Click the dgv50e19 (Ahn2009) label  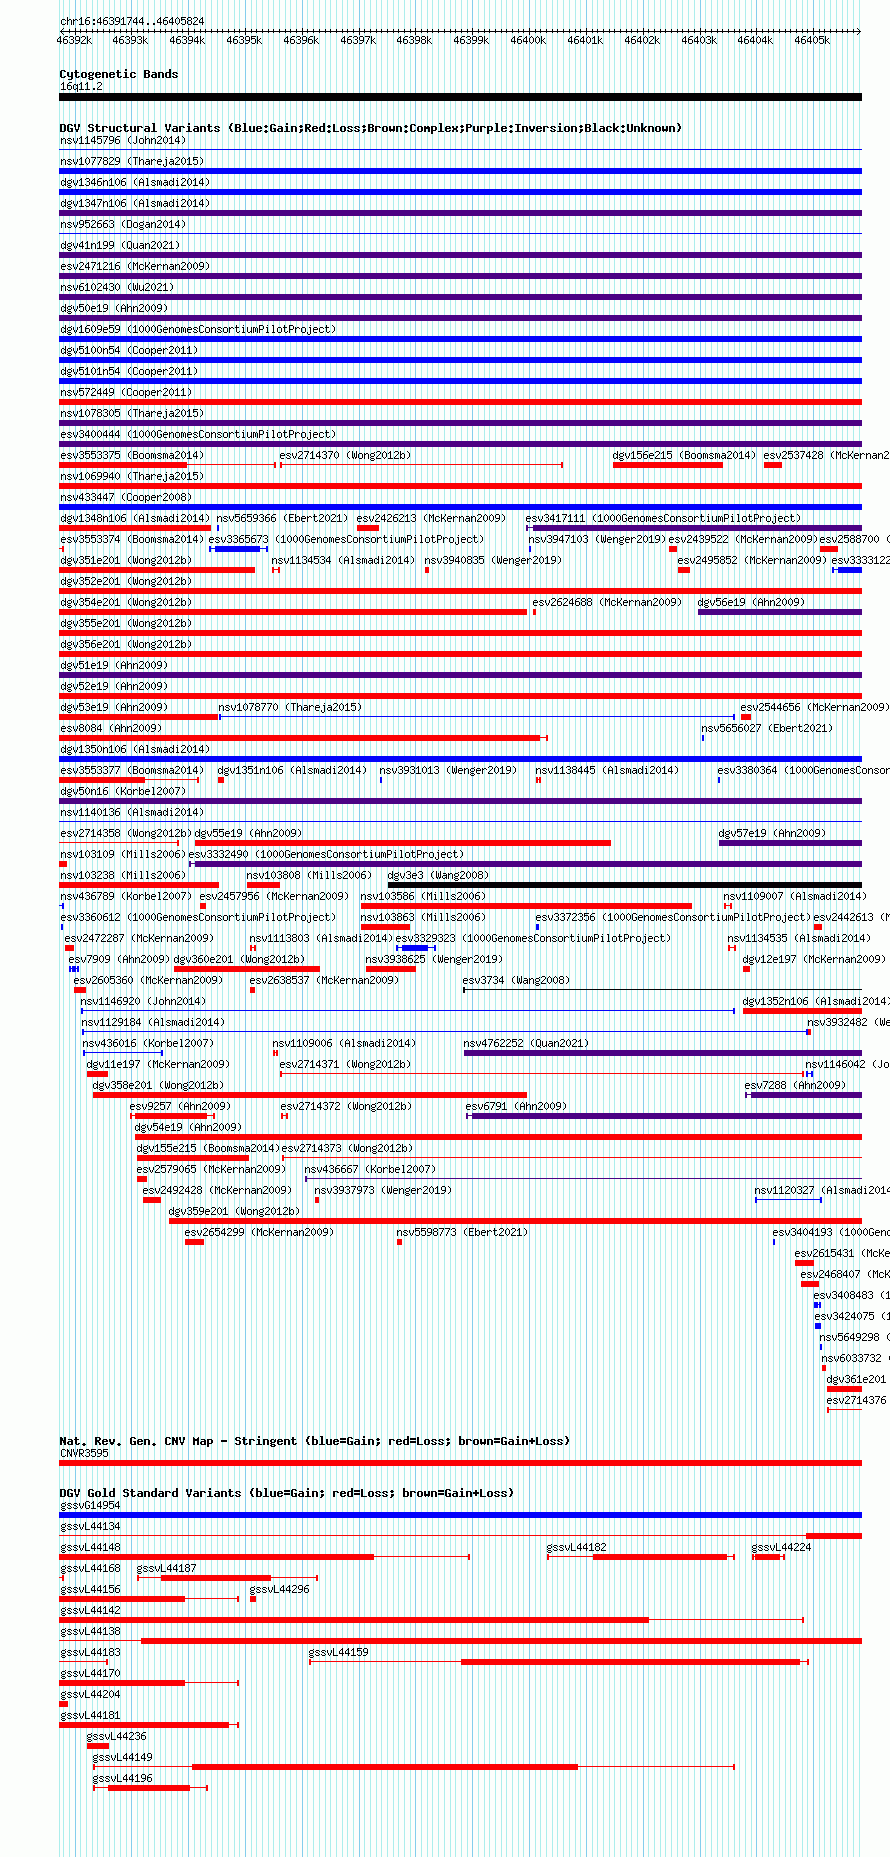[x=114, y=308]
